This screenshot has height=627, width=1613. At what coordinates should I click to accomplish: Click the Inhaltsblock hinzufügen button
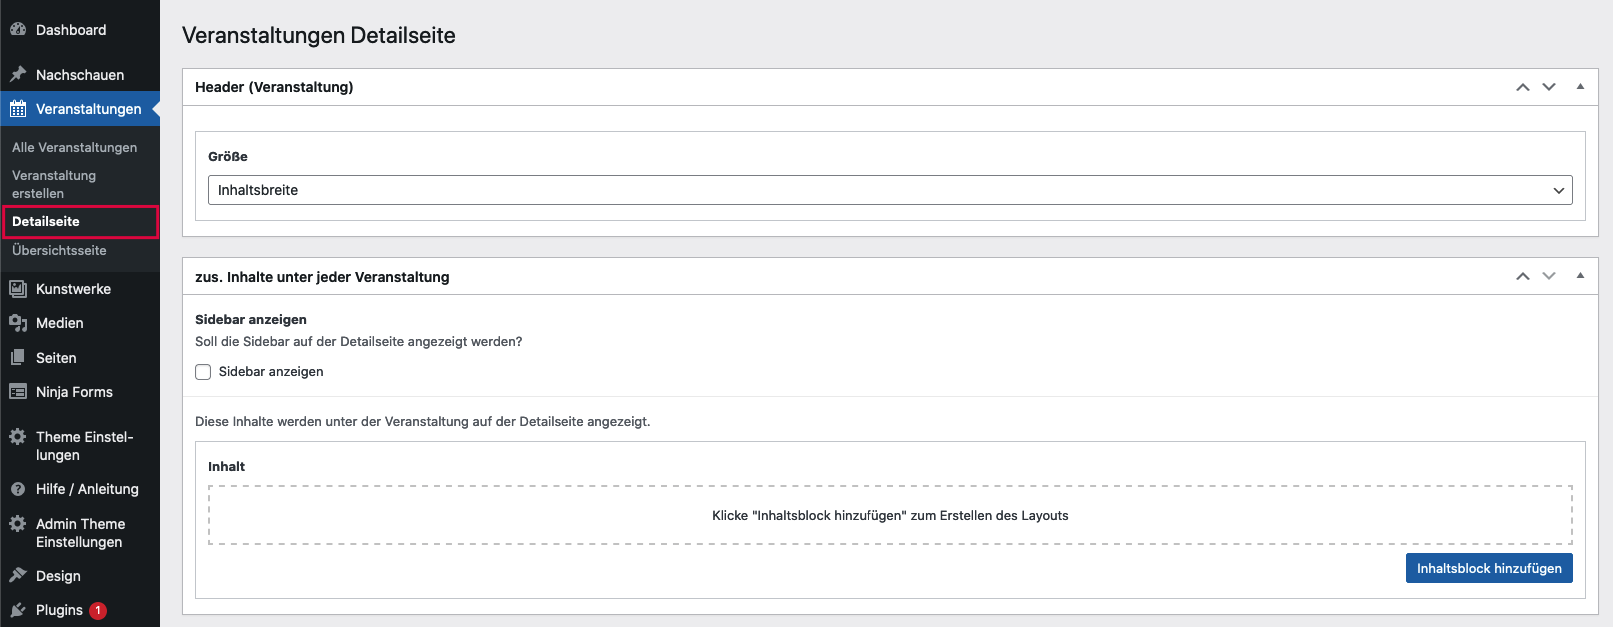(x=1488, y=568)
